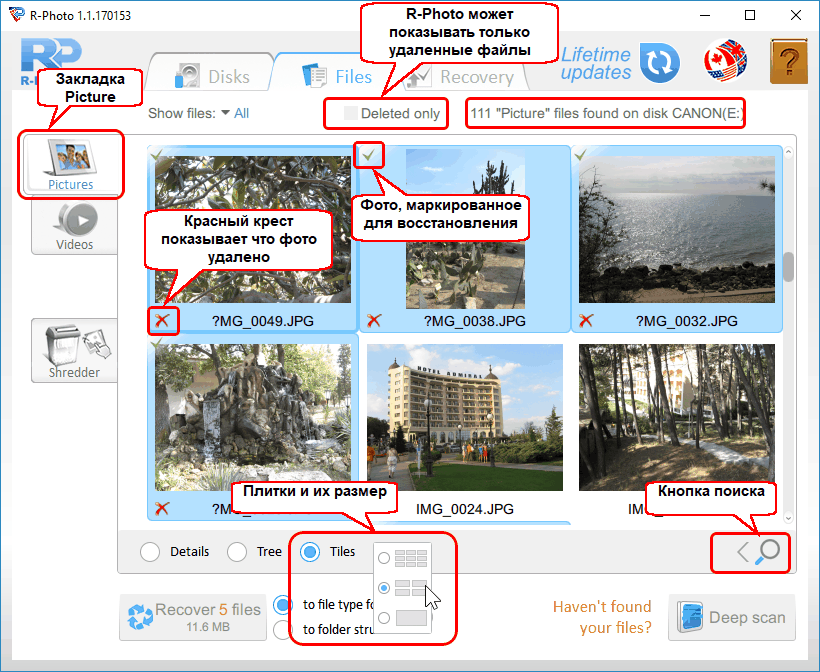Expand the Show files All dropdown

pyautogui.click(x=235, y=114)
